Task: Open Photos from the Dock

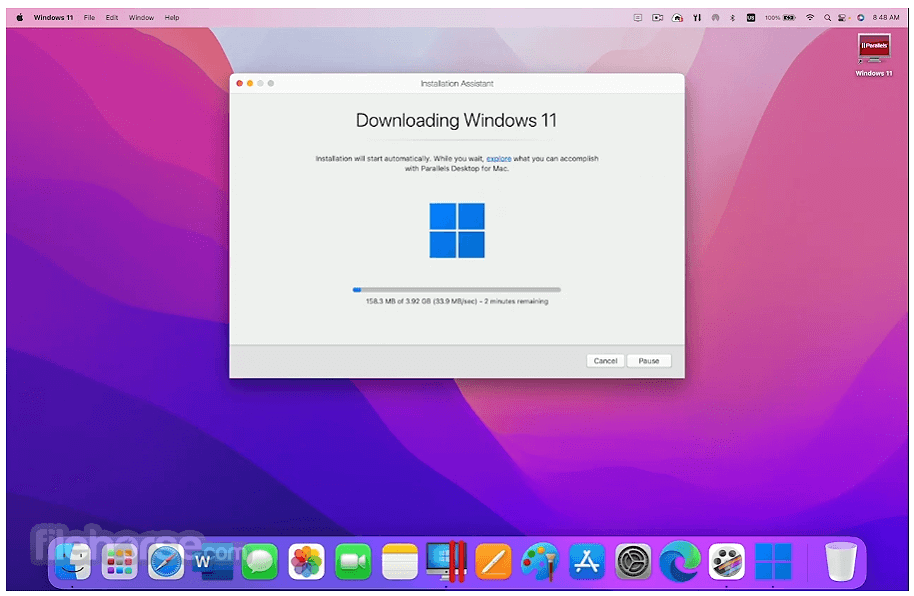Action: click(x=306, y=562)
